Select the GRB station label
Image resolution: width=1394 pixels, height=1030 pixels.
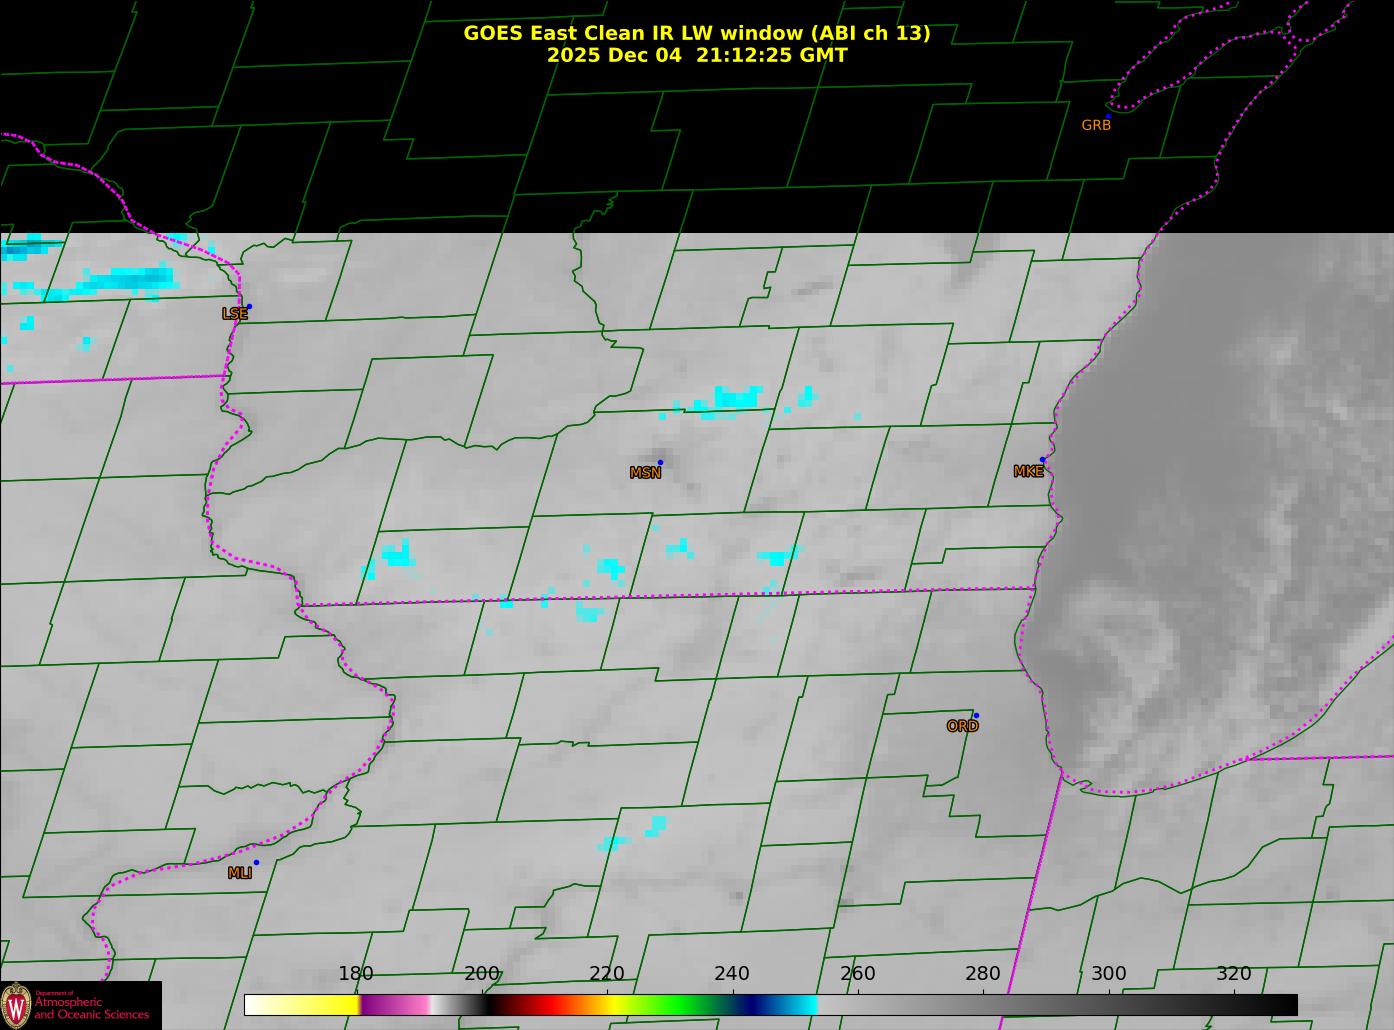click(1096, 126)
